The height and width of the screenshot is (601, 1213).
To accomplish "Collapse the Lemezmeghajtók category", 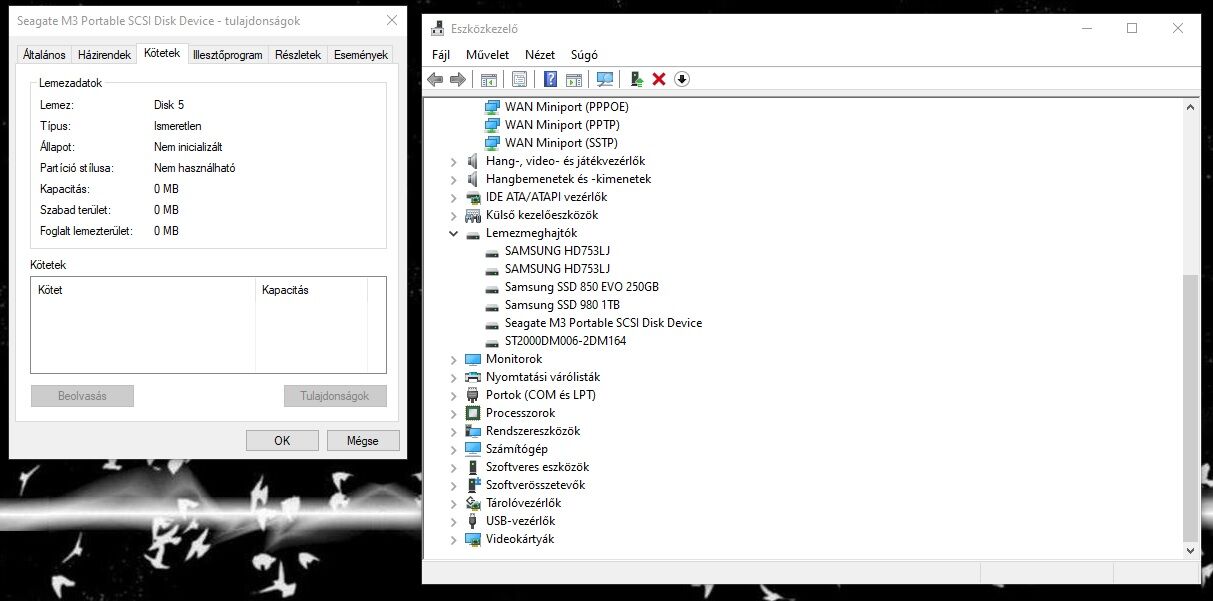I will point(454,233).
